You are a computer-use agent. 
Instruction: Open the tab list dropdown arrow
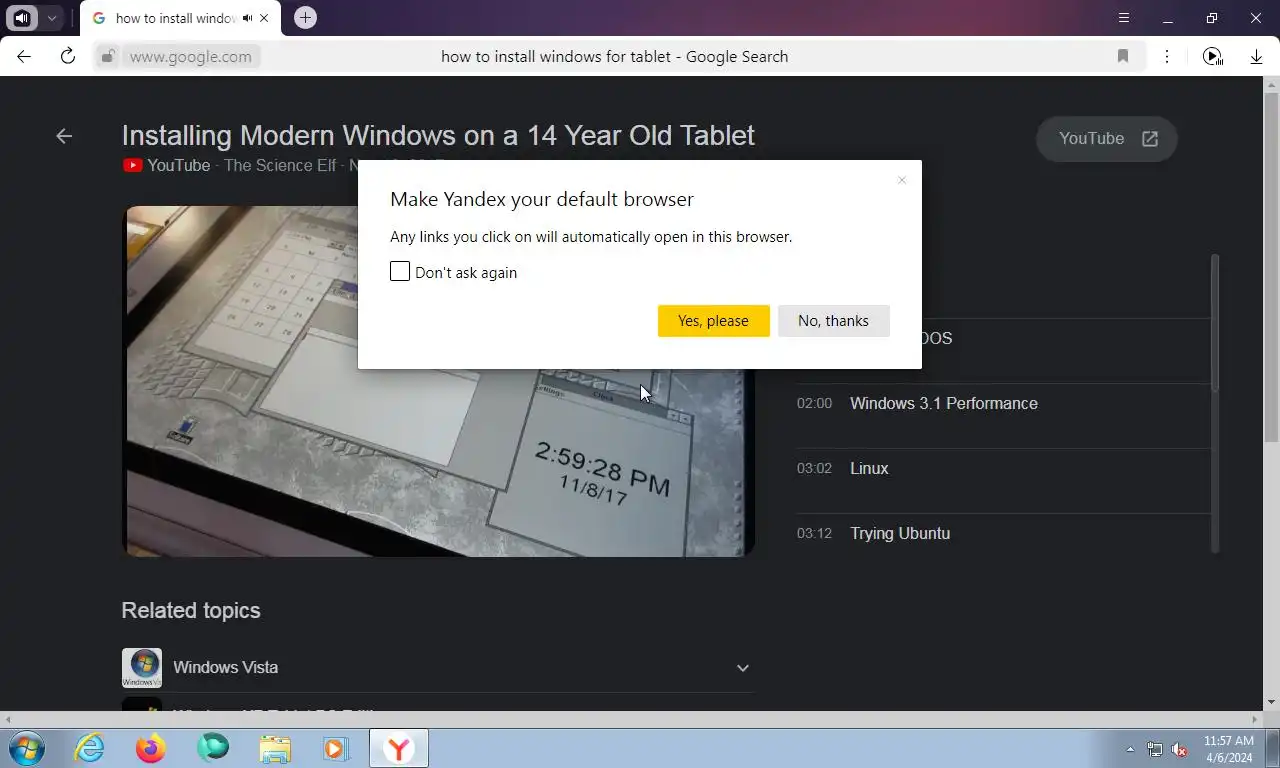(51, 18)
